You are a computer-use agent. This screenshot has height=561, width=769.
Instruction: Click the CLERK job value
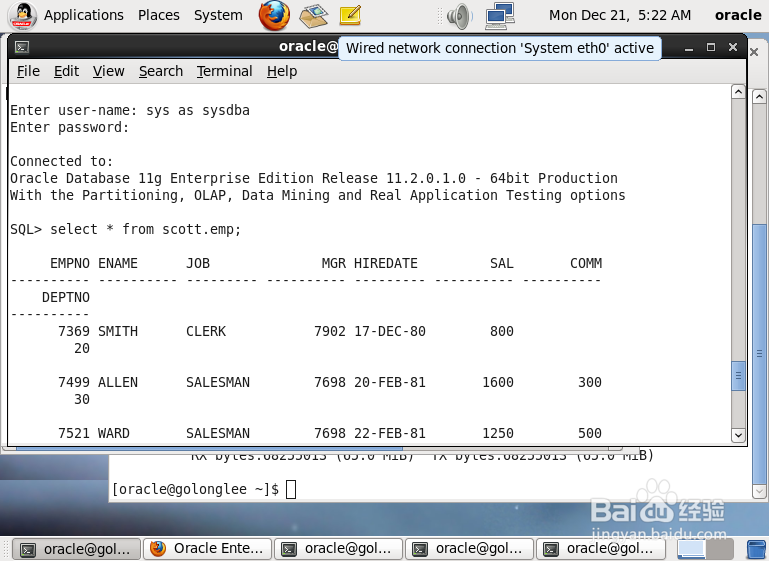pos(206,331)
